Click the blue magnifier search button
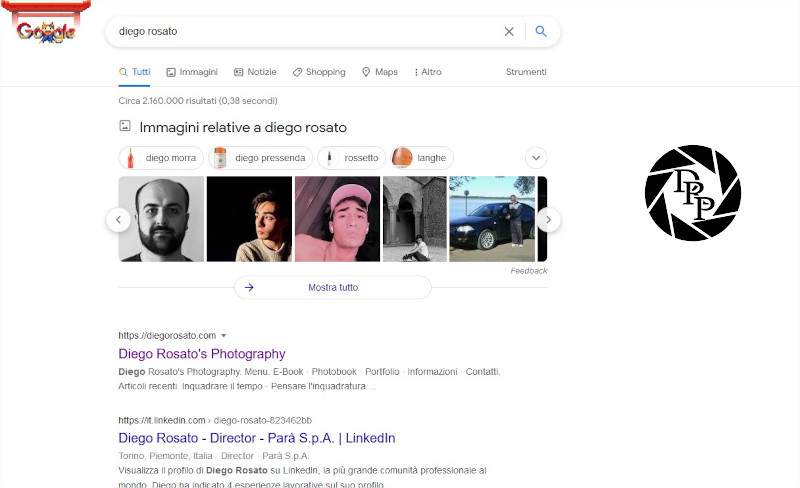Viewport: 800px width, 488px height. click(x=541, y=31)
